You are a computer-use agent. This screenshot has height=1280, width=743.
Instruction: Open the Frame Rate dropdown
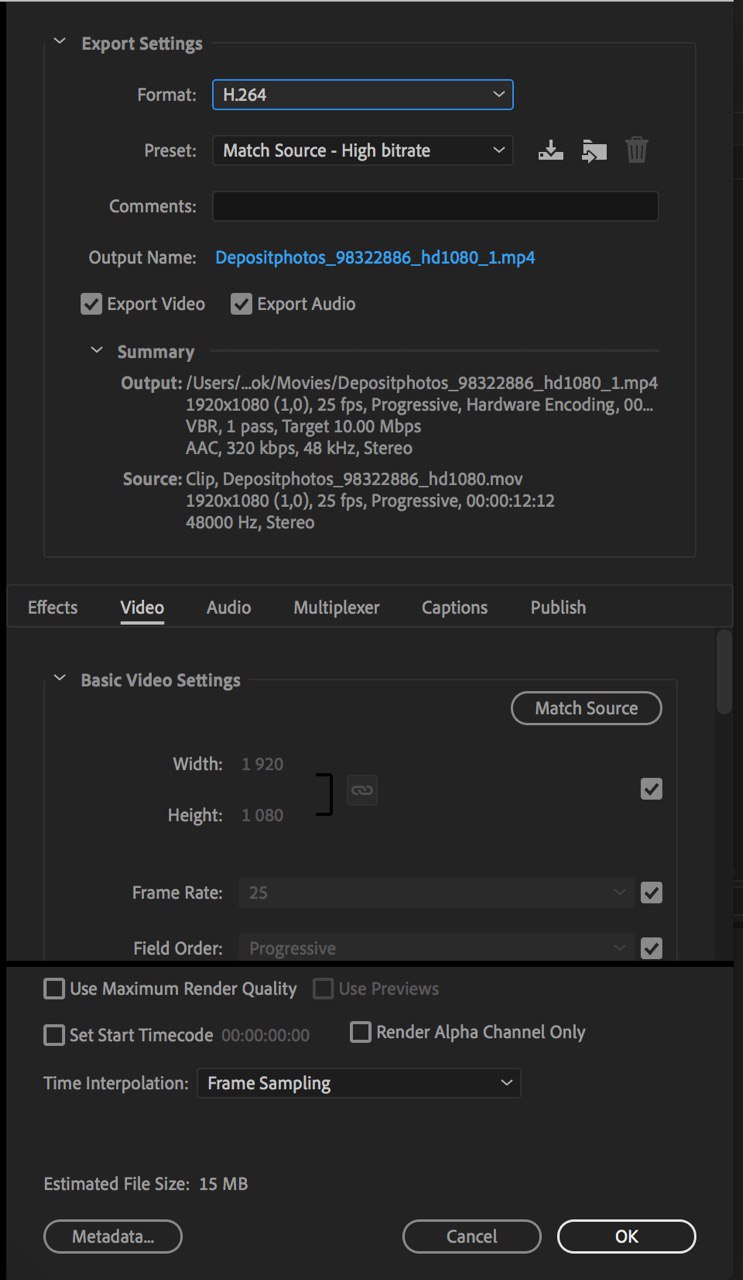pos(436,892)
